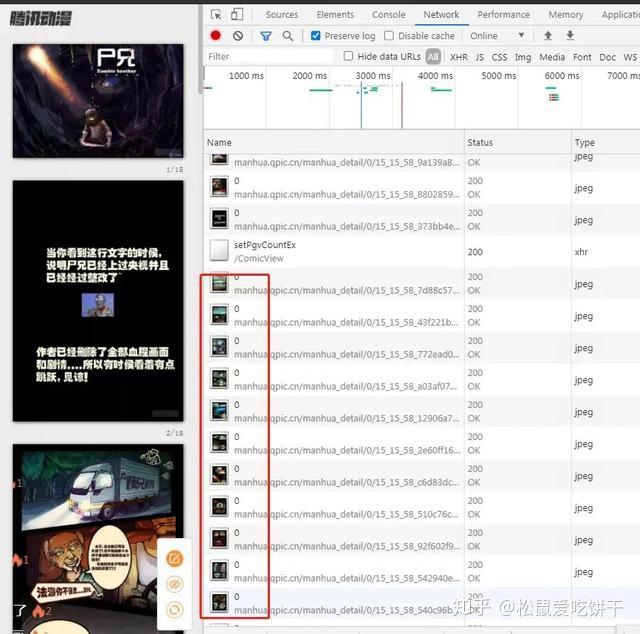The width and height of the screenshot is (640, 634).
Task: Select request ending 15_15_58_510c76c
Action: coord(422,507)
